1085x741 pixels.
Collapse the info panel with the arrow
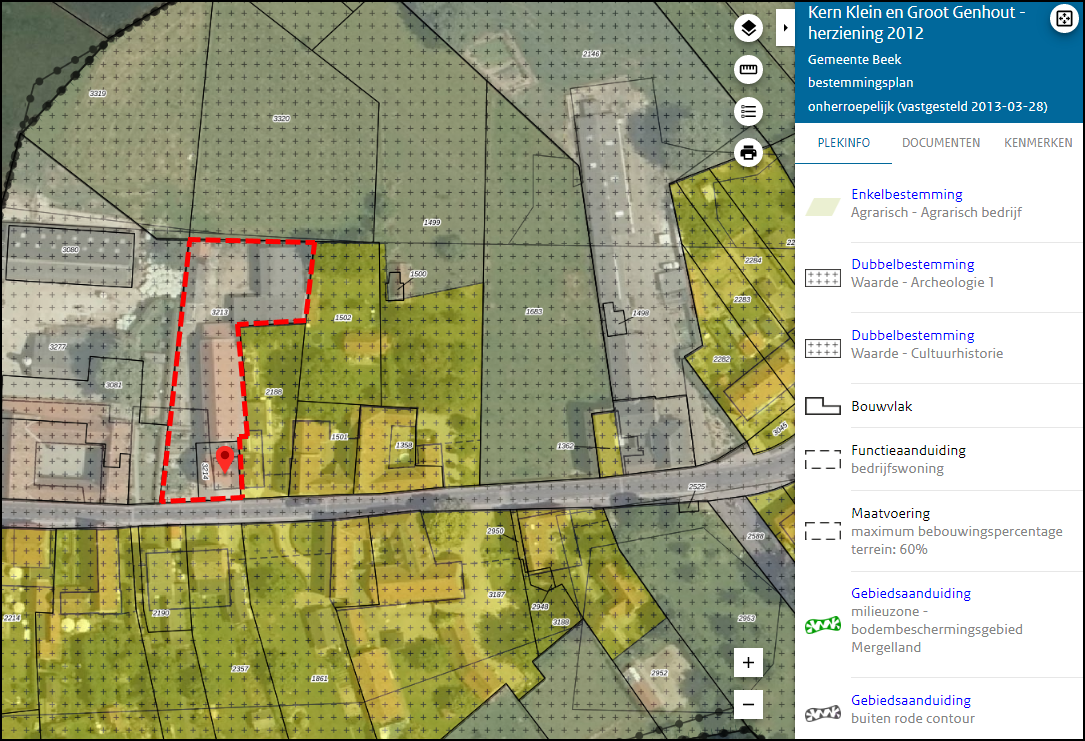click(785, 27)
